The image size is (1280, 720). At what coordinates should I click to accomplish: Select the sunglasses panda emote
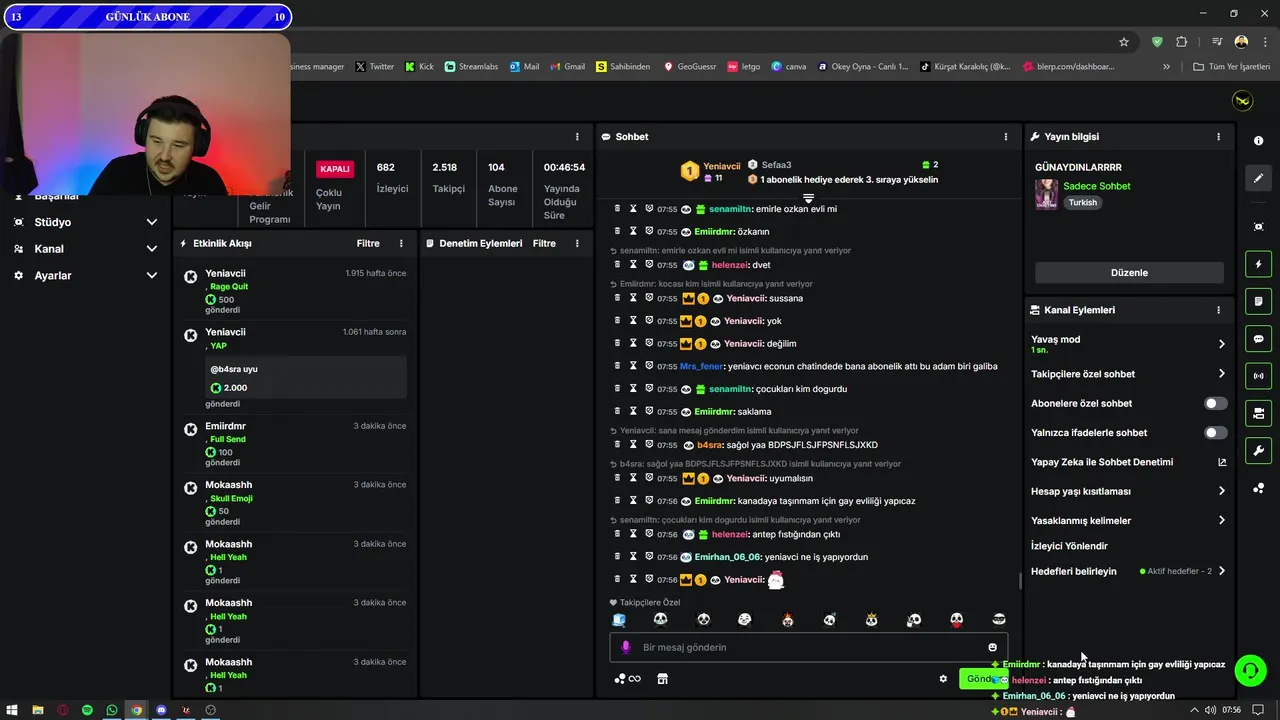pyautogui.click(x=998, y=620)
